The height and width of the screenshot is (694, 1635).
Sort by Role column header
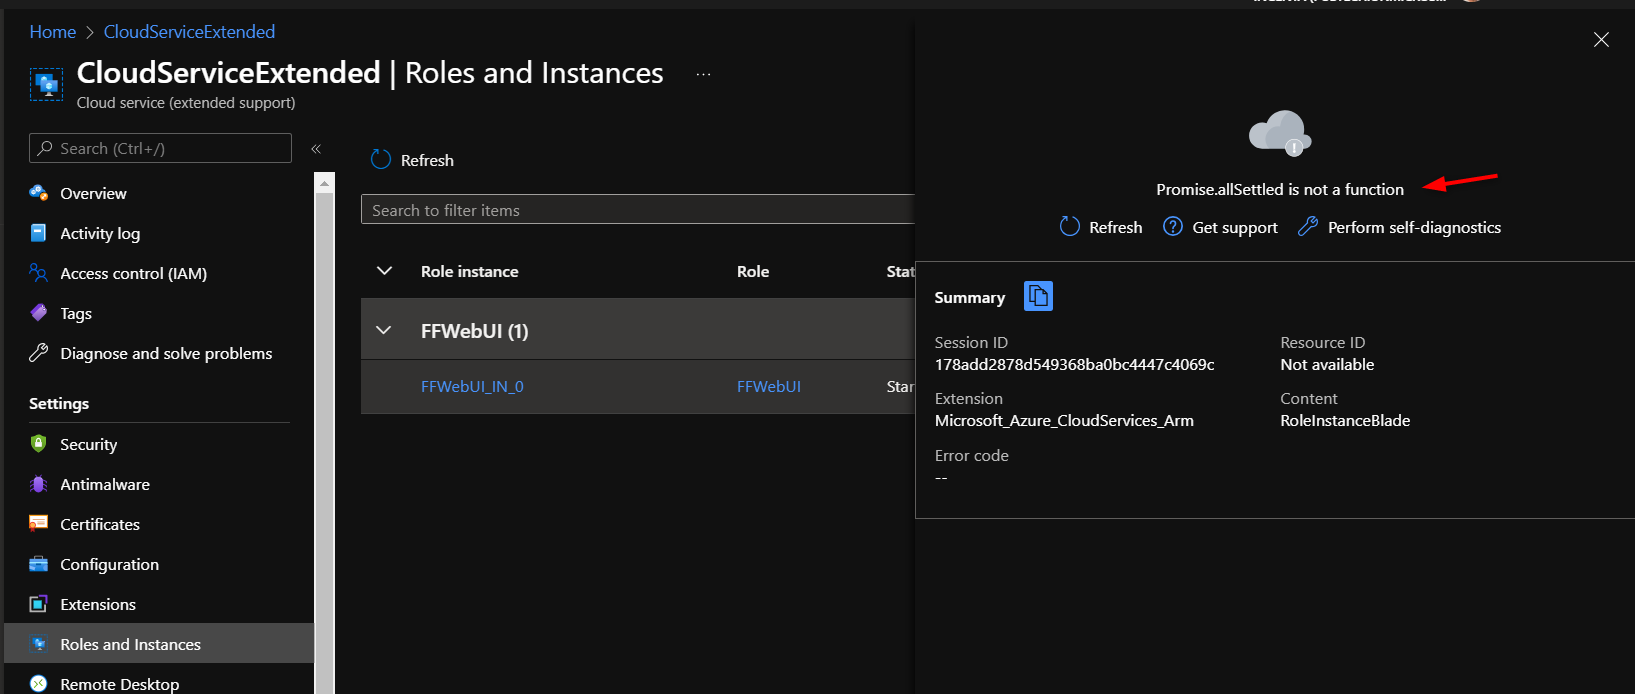753,271
